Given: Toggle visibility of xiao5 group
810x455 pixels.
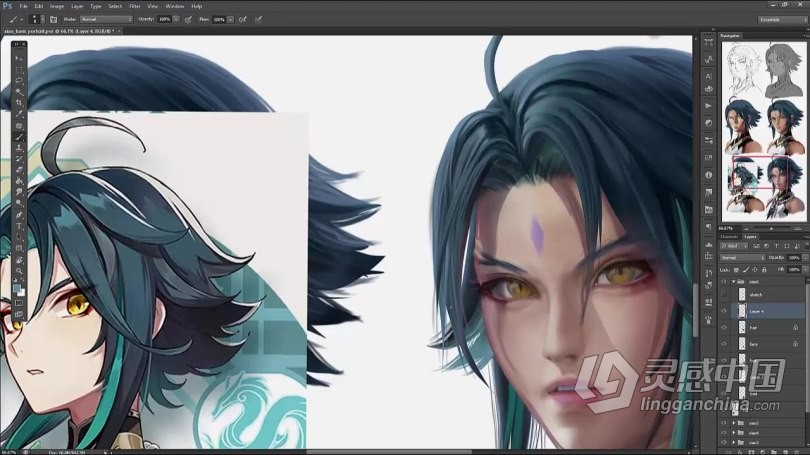Looking at the screenshot, I should coord(724,423).
